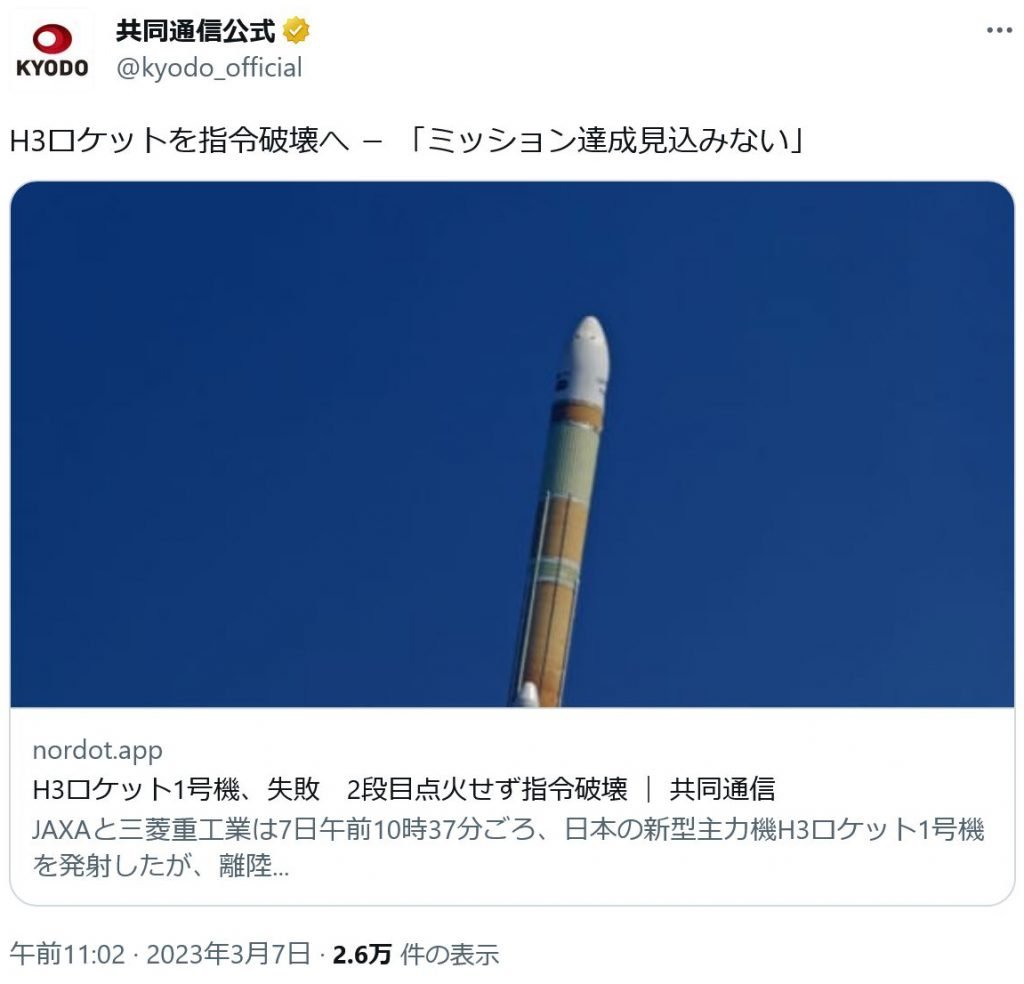Viewport: 1024px width, 984px height.
Task: Click the KYODO wordmark under the logo
Action: coord(52,68)
